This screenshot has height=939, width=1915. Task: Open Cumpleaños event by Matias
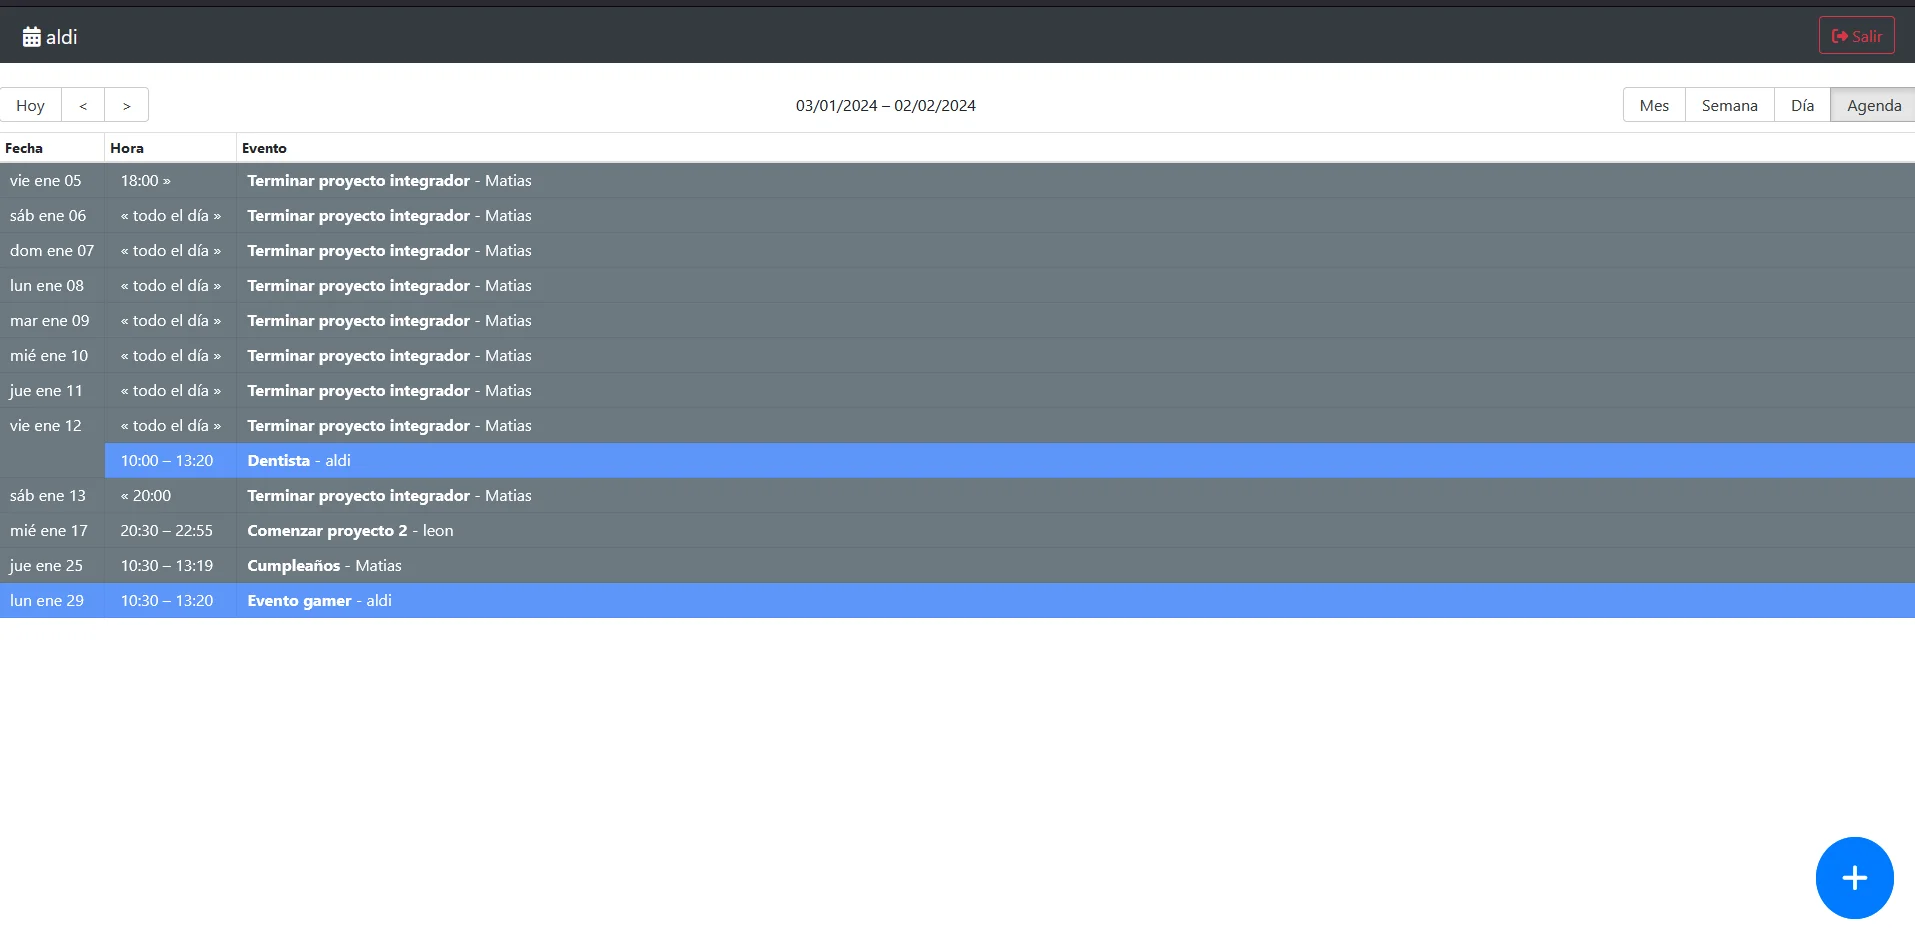[1075, 565]
